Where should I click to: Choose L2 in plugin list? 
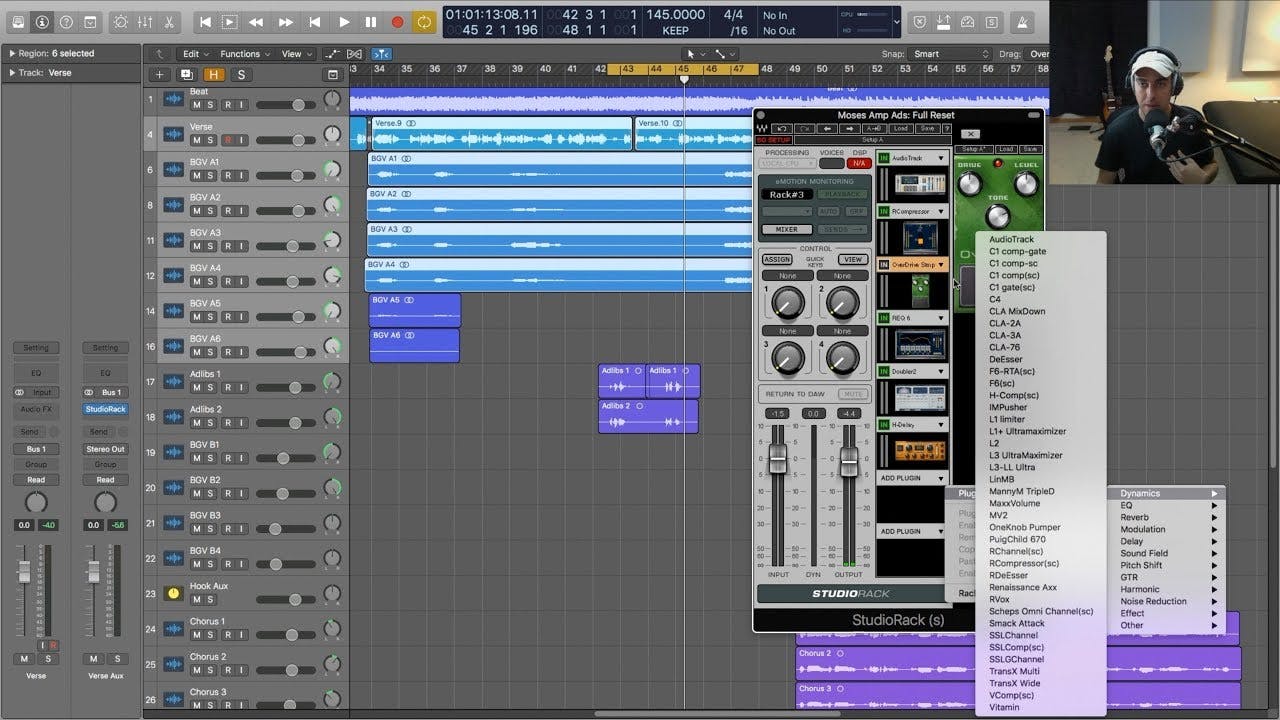pyautogui.click(x=994, y=443)
